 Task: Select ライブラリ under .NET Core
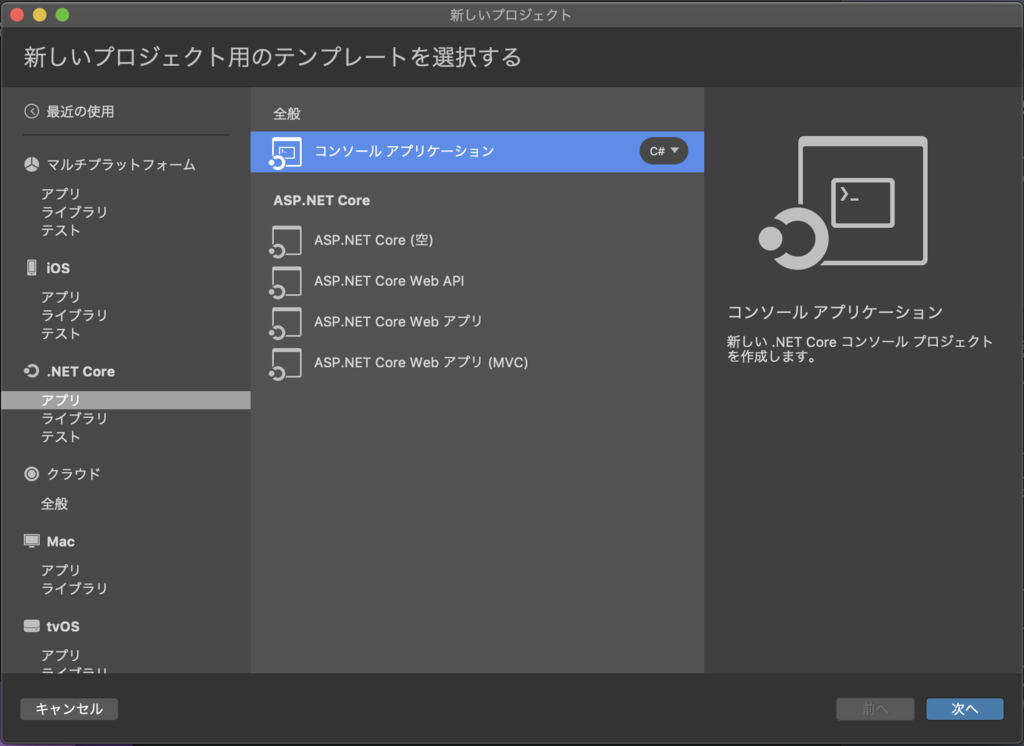click(x=68, y=418)
